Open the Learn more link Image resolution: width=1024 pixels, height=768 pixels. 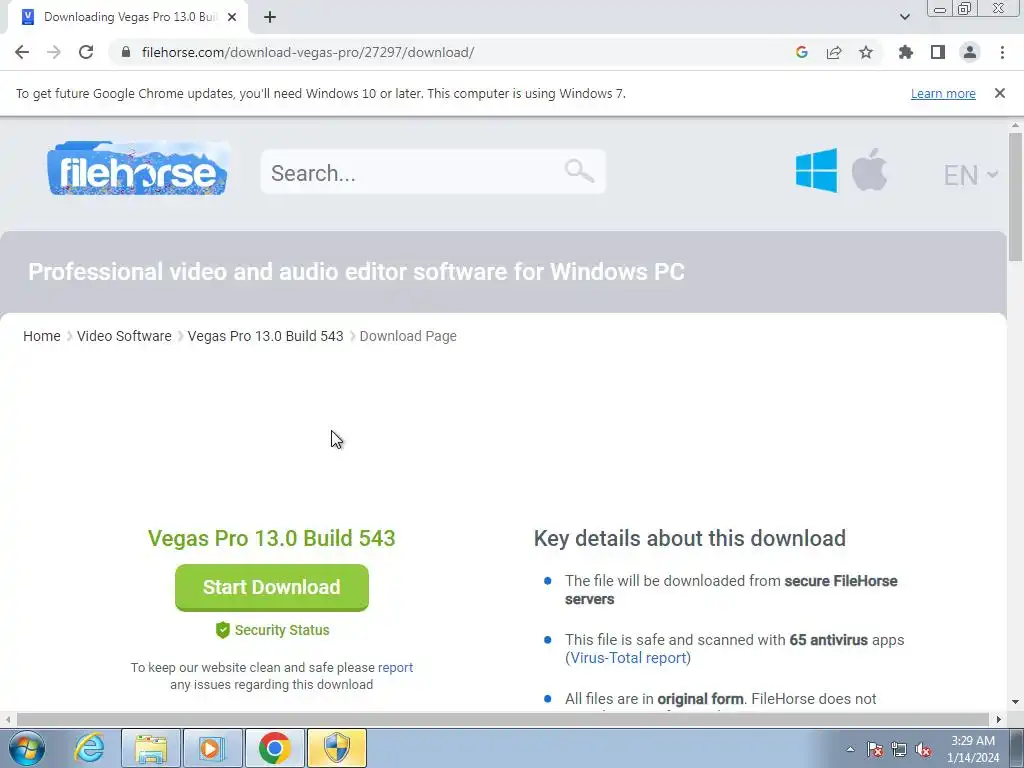[943, 93]
